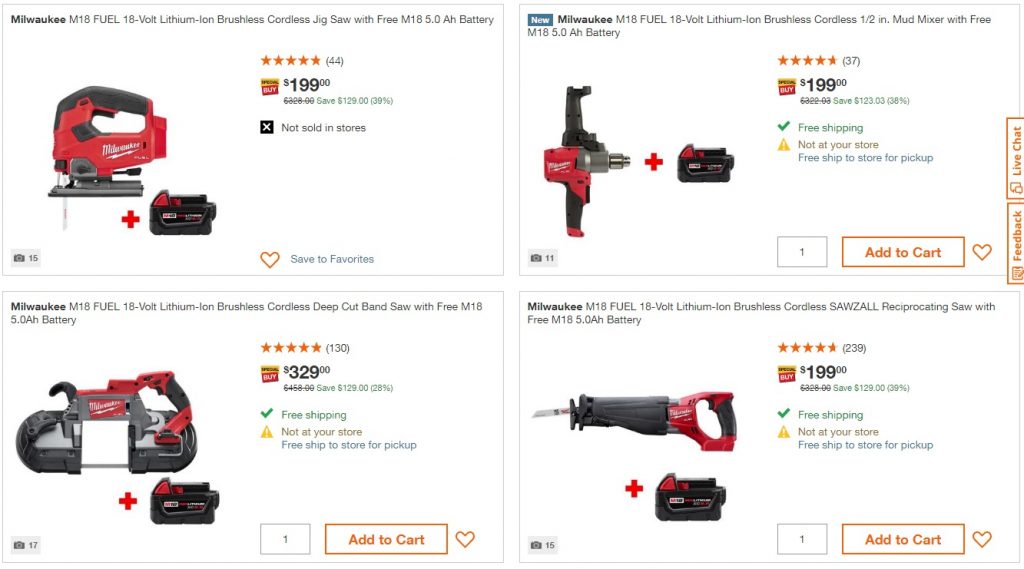Open the Feedback side tab
This screenshot has height=569, width=1024.
click(x=1016, y=242)
